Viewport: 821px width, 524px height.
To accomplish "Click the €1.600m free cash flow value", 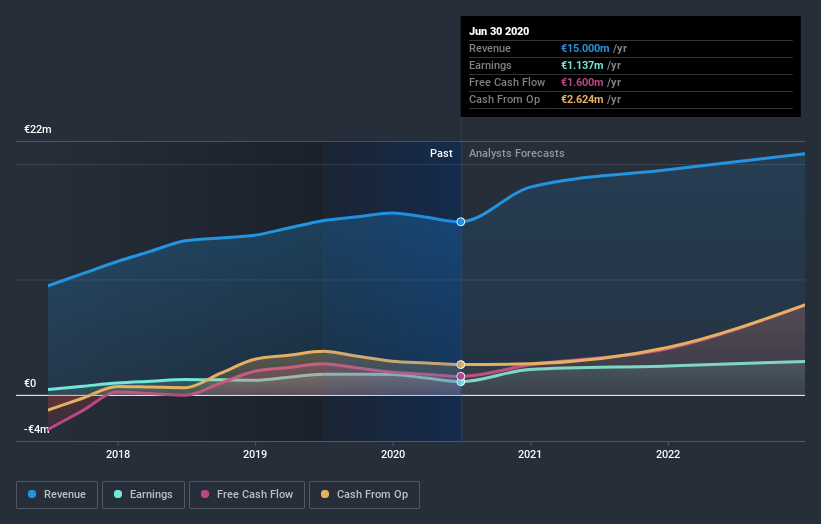I will 582,82.
